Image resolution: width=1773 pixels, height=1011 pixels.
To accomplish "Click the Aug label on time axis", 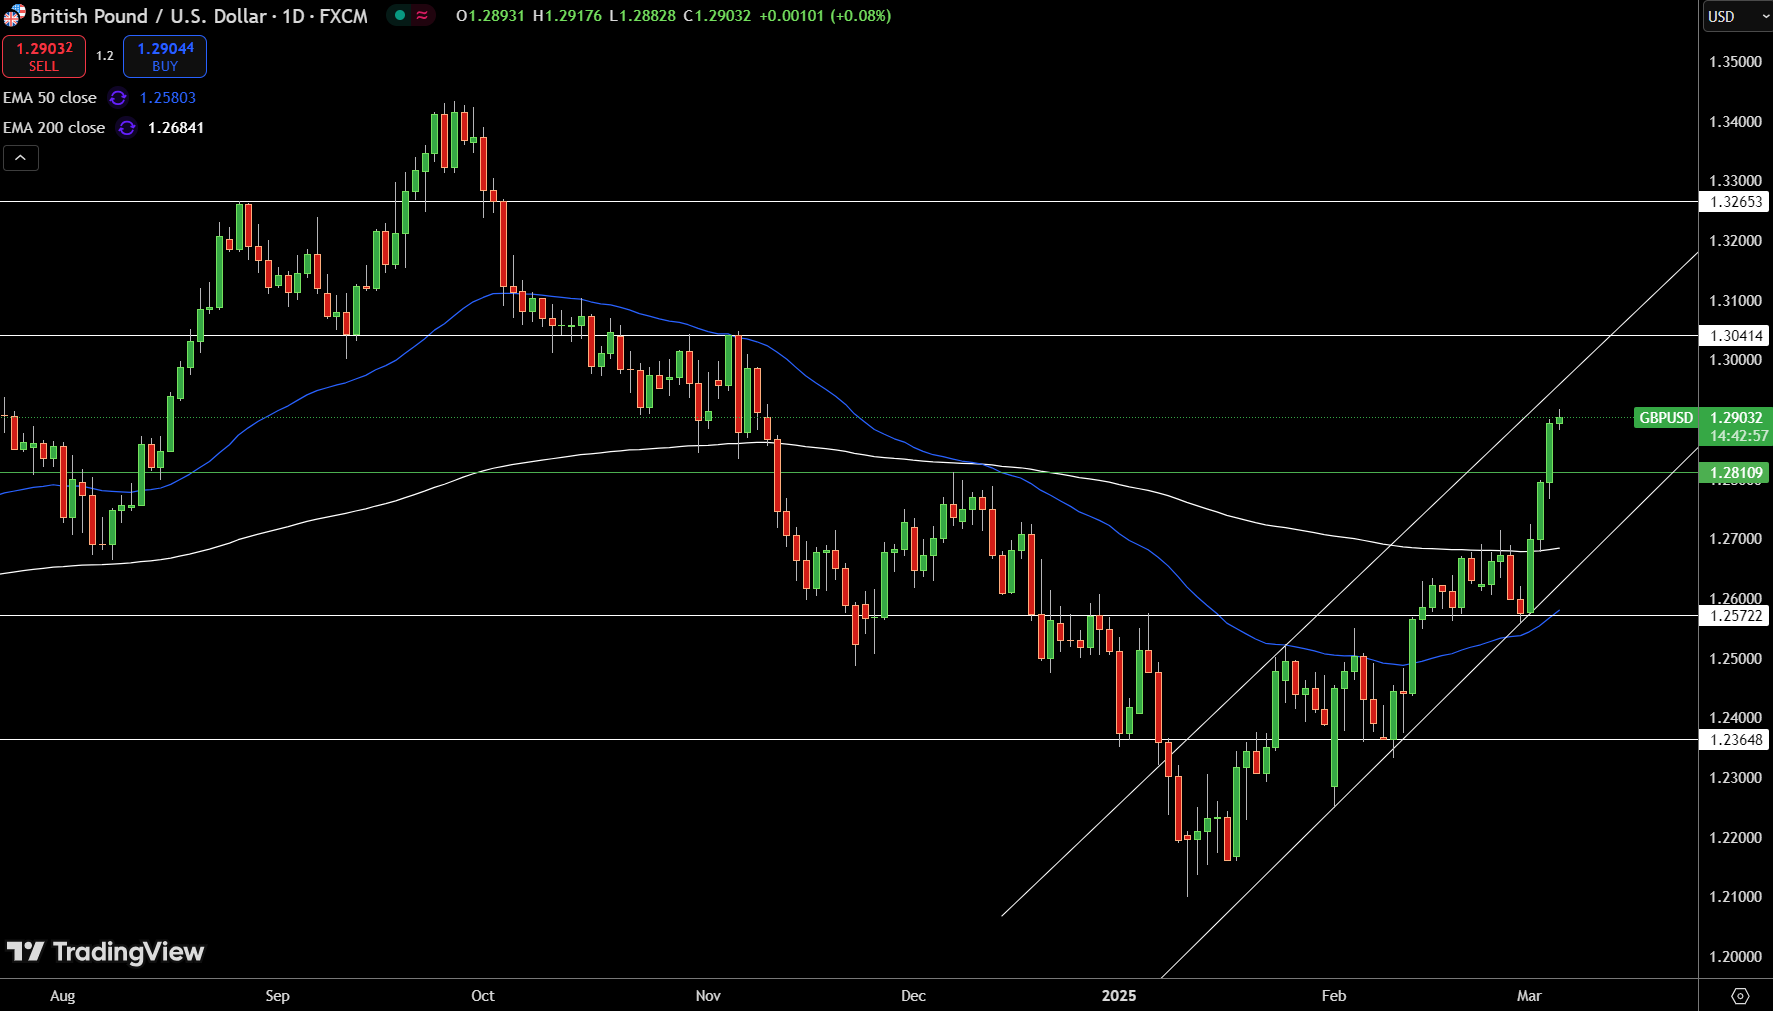I will [x=62, y=996].
